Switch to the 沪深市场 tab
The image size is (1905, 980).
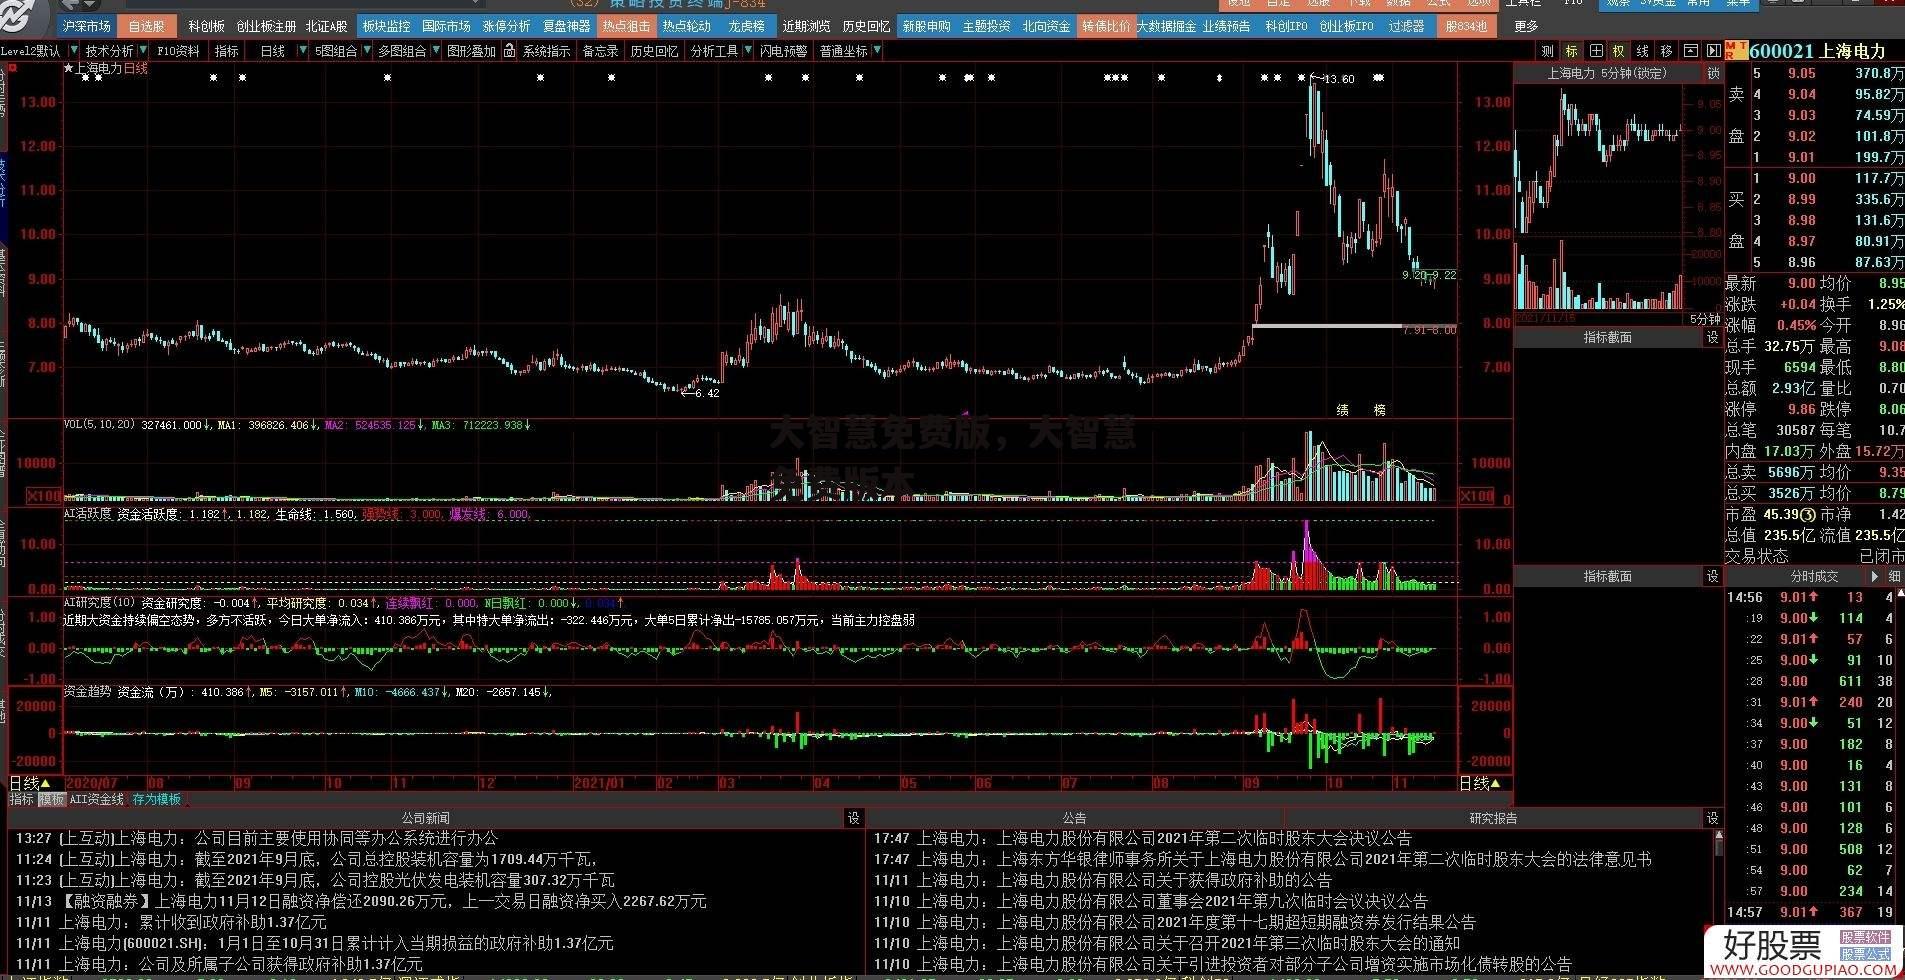click(x=86, y=27)
